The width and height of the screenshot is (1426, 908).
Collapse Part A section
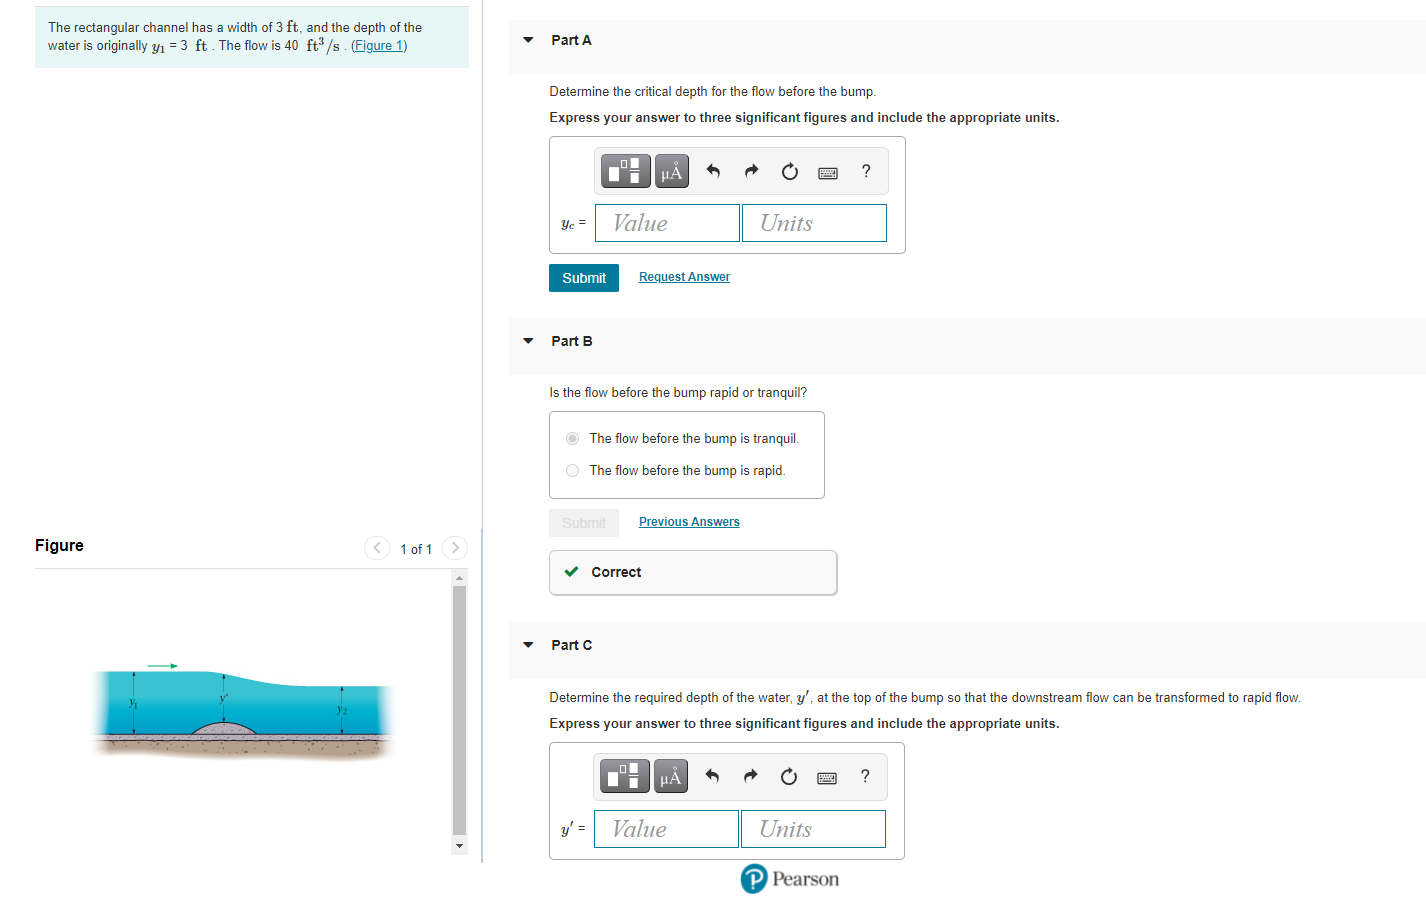tap(528, 40)
